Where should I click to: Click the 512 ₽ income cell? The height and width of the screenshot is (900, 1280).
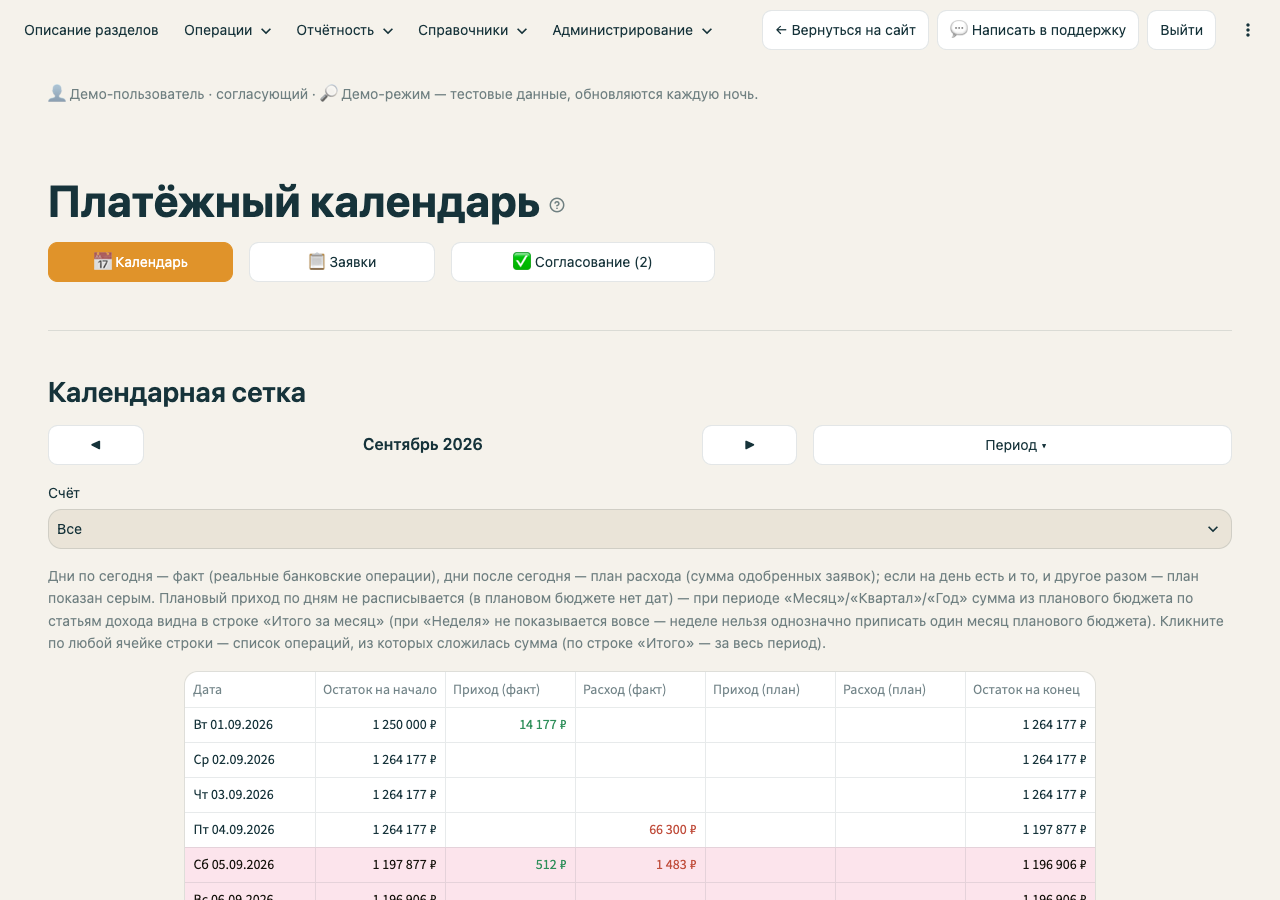point(510,865)
